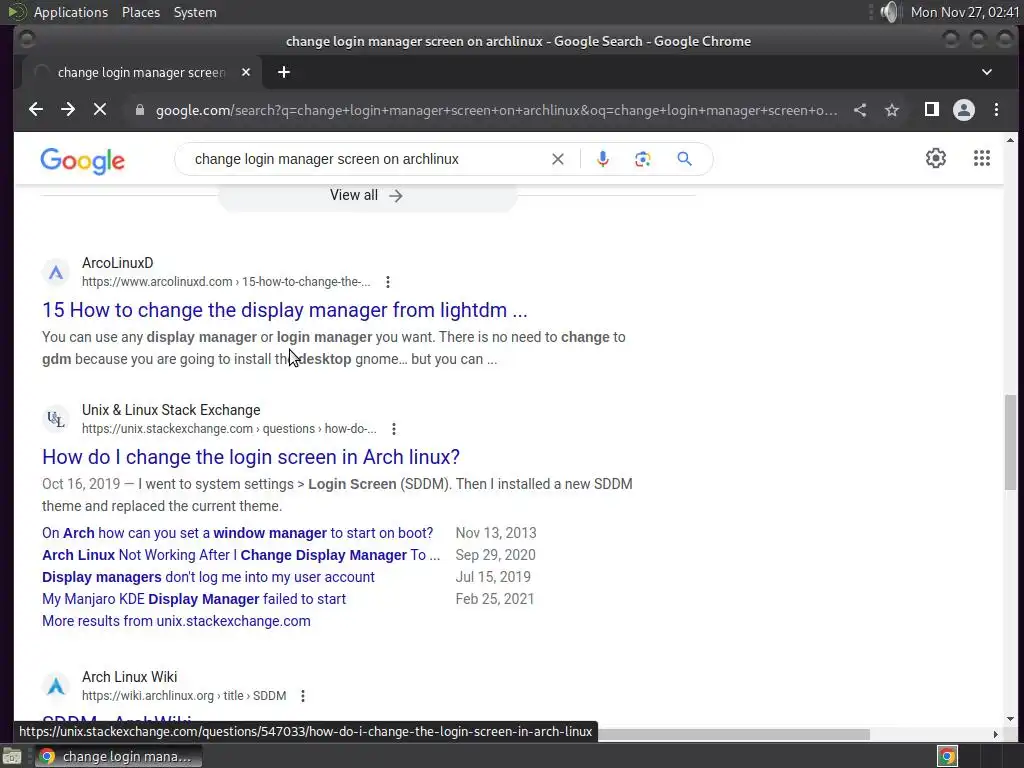The image size is (1024, 768).
Task: Click the clock showing Mon Nov 27
Action: pos(965,12)
